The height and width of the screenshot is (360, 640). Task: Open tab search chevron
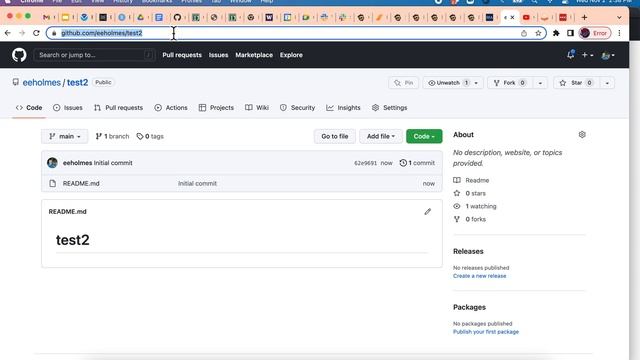click(619, 17)
